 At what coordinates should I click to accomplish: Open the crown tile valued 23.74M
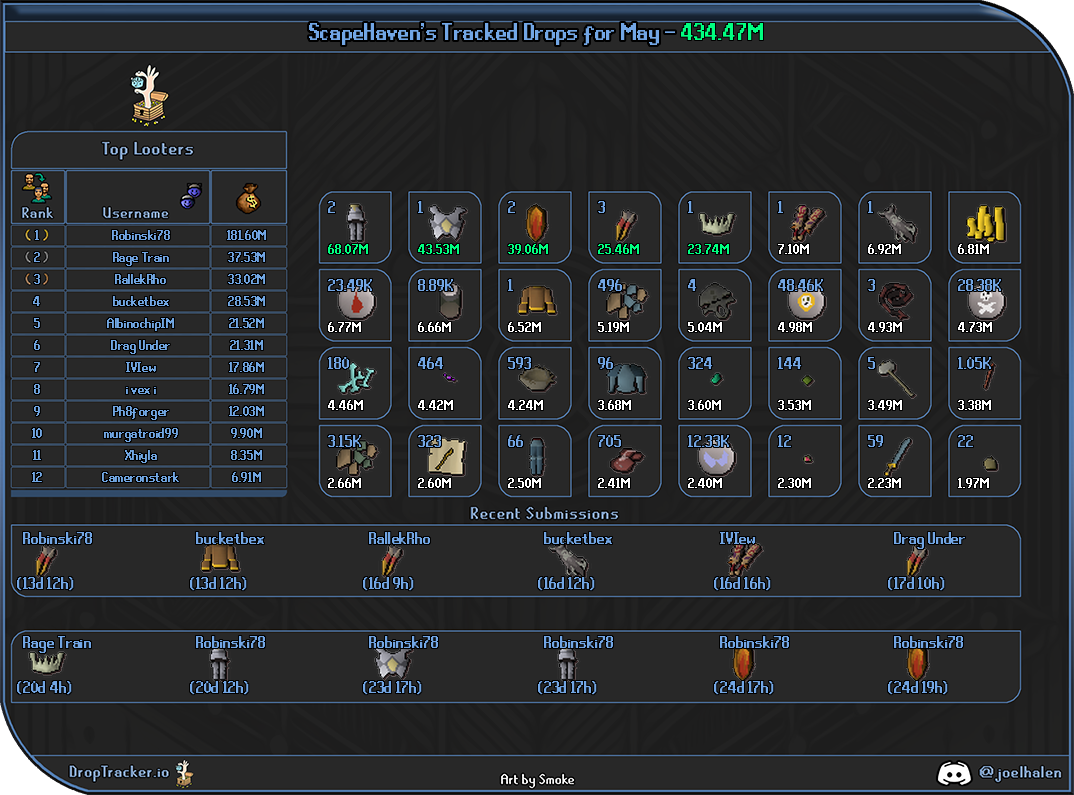(715, 227)
